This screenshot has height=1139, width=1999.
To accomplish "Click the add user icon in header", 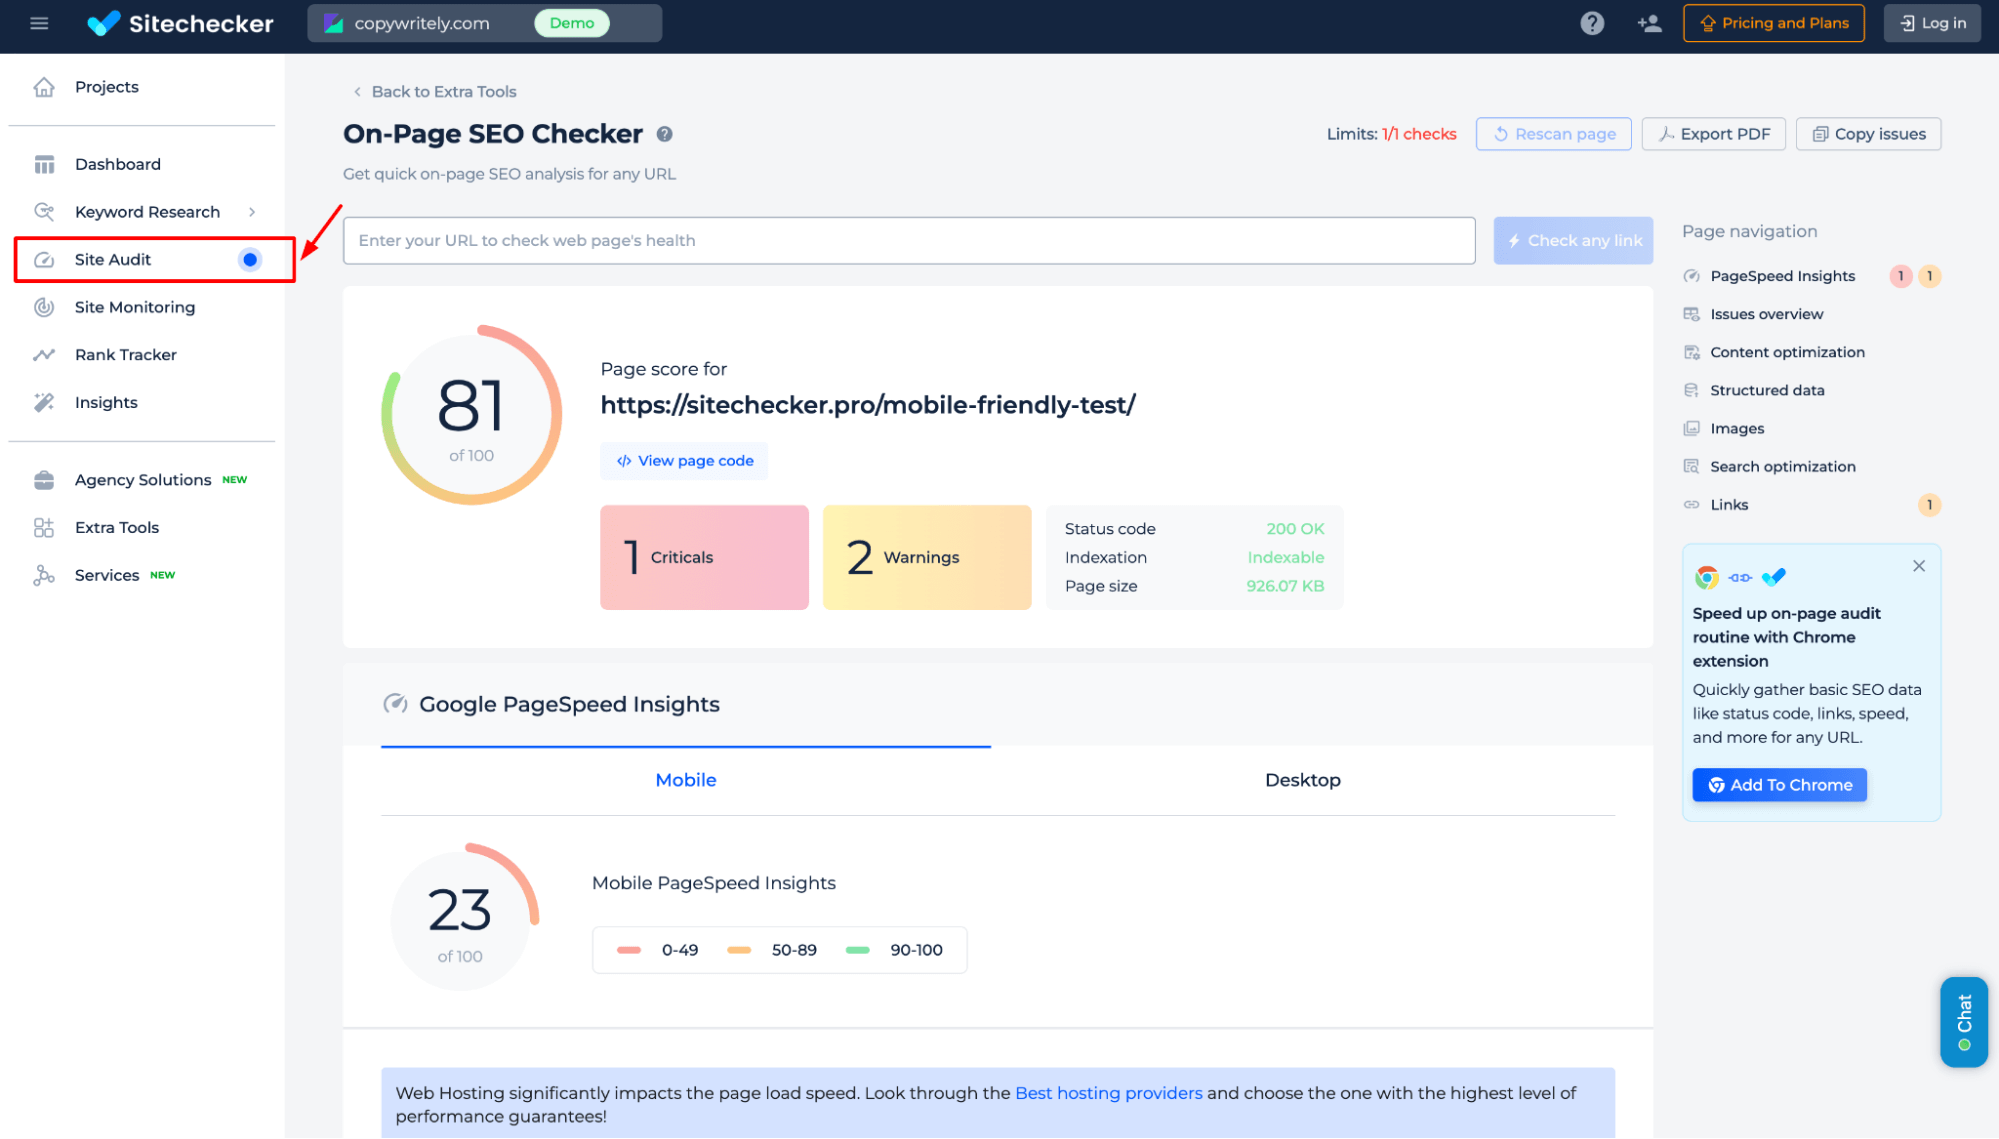I will click(x=1650, y=23).
